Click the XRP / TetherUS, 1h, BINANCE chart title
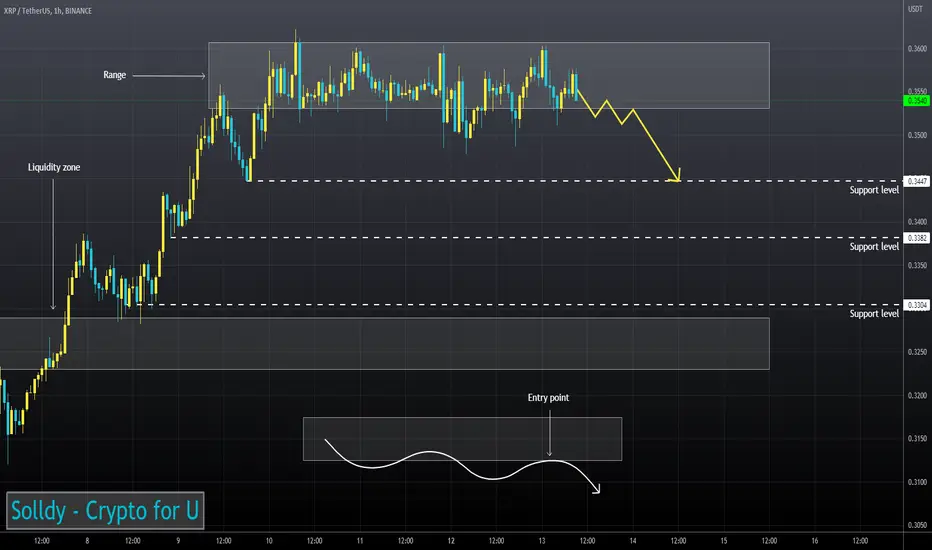 [x=48, y=11]
